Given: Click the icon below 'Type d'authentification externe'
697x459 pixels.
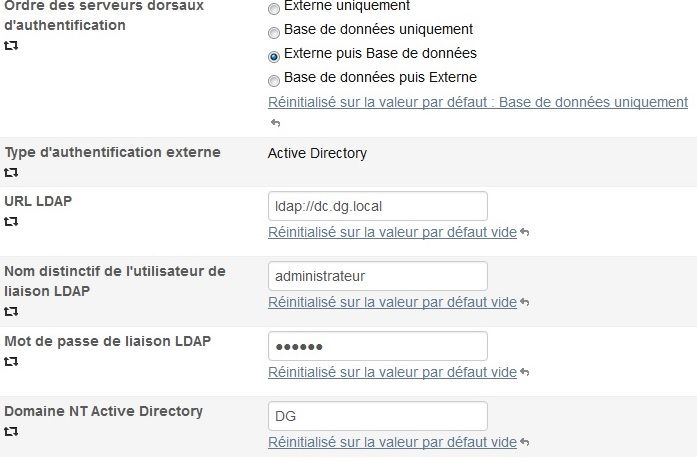Looking at the screenshot, I should click(11, 173).
